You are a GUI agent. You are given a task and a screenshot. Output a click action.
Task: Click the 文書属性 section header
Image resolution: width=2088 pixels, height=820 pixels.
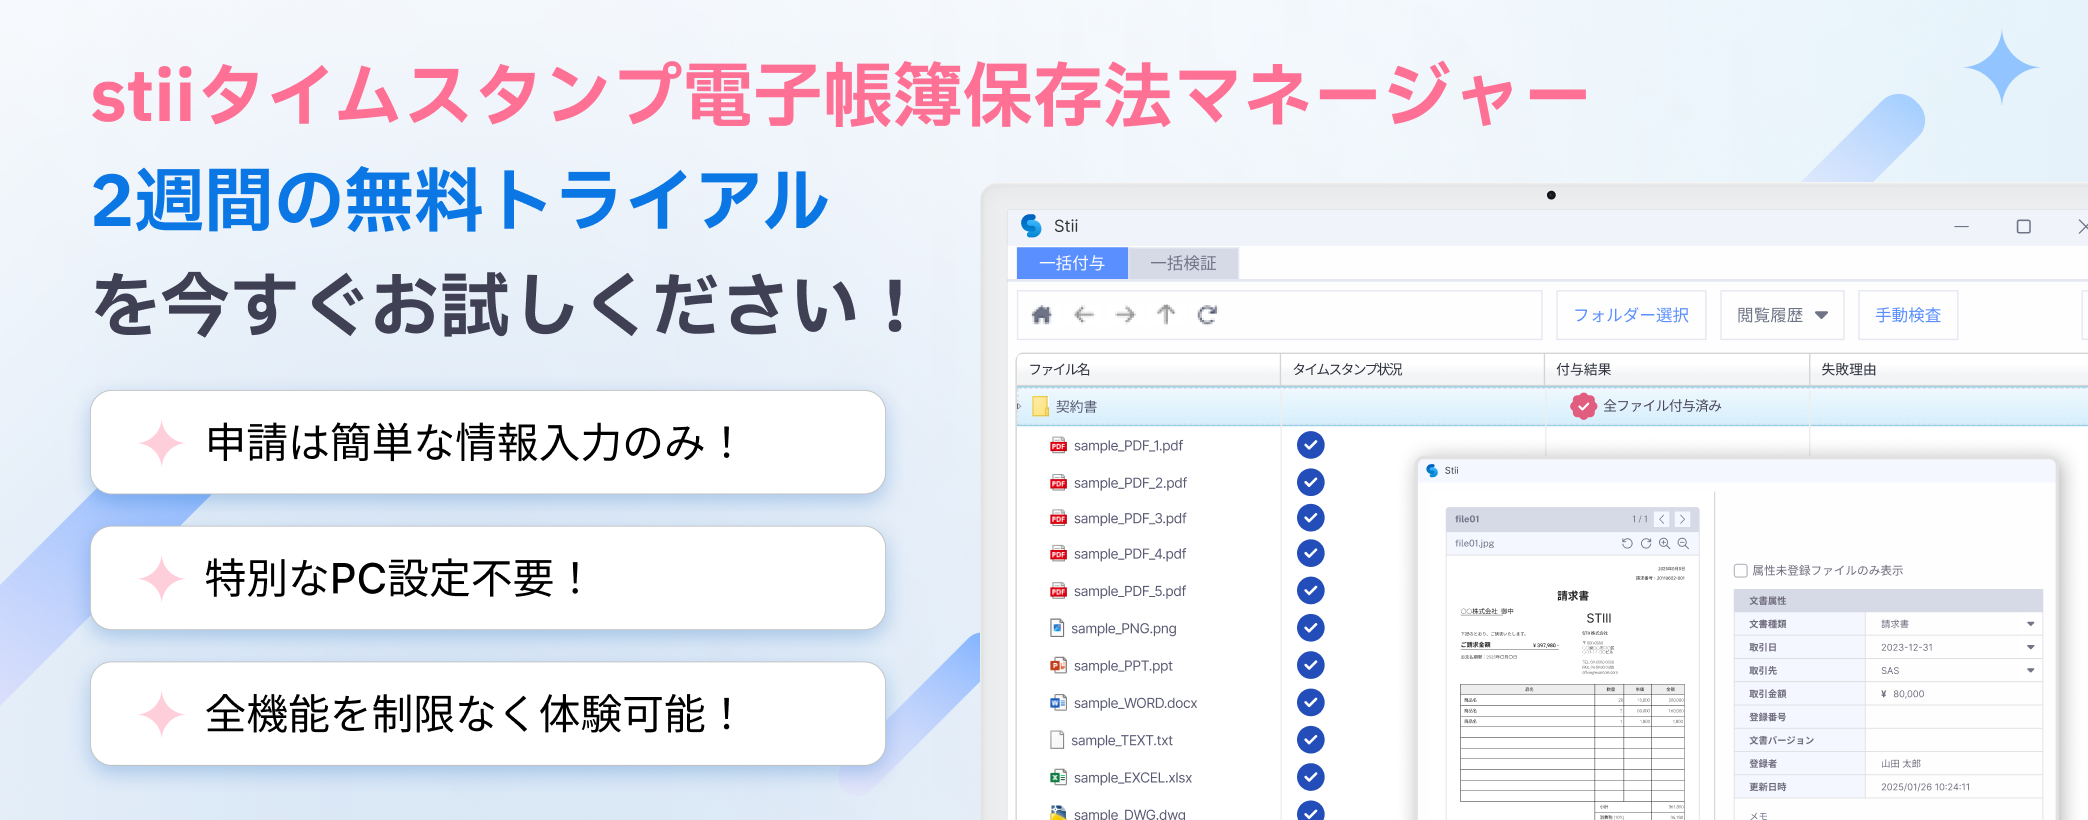1888,601
